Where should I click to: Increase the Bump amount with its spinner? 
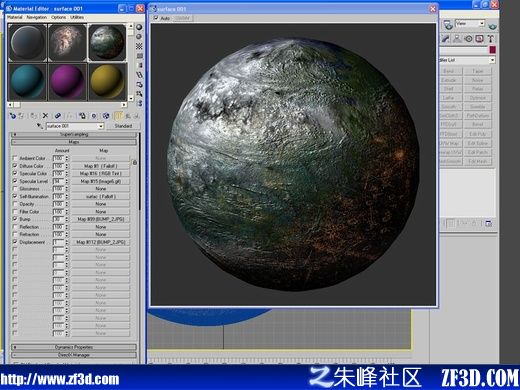(67, 218)
